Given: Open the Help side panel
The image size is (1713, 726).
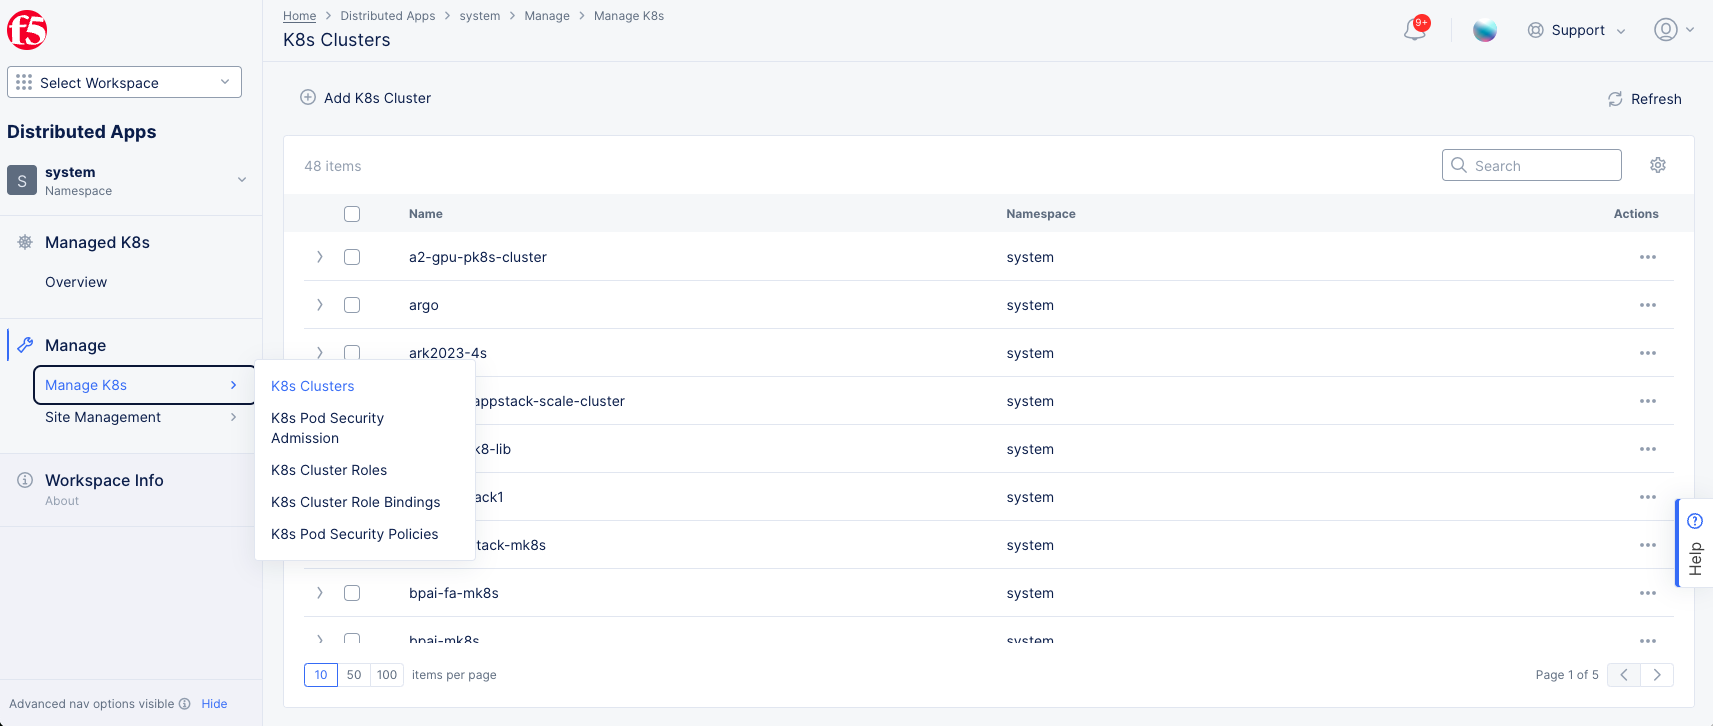Looking at the screenshot, I should [x=1694, y=544].
